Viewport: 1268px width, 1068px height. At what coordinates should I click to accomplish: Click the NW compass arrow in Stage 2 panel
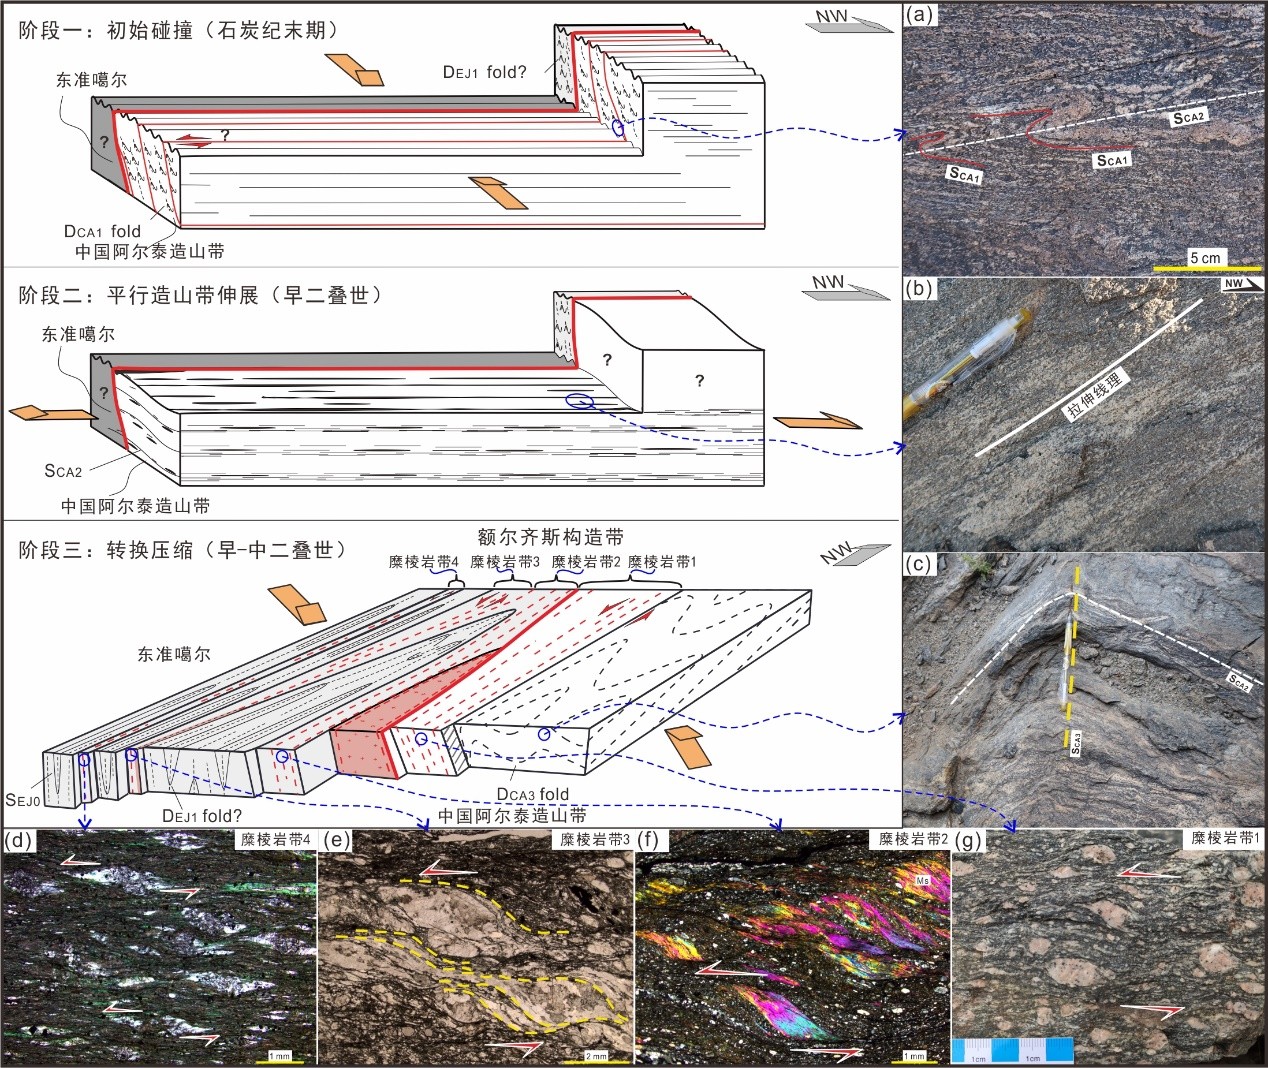[x=846, y=288]
